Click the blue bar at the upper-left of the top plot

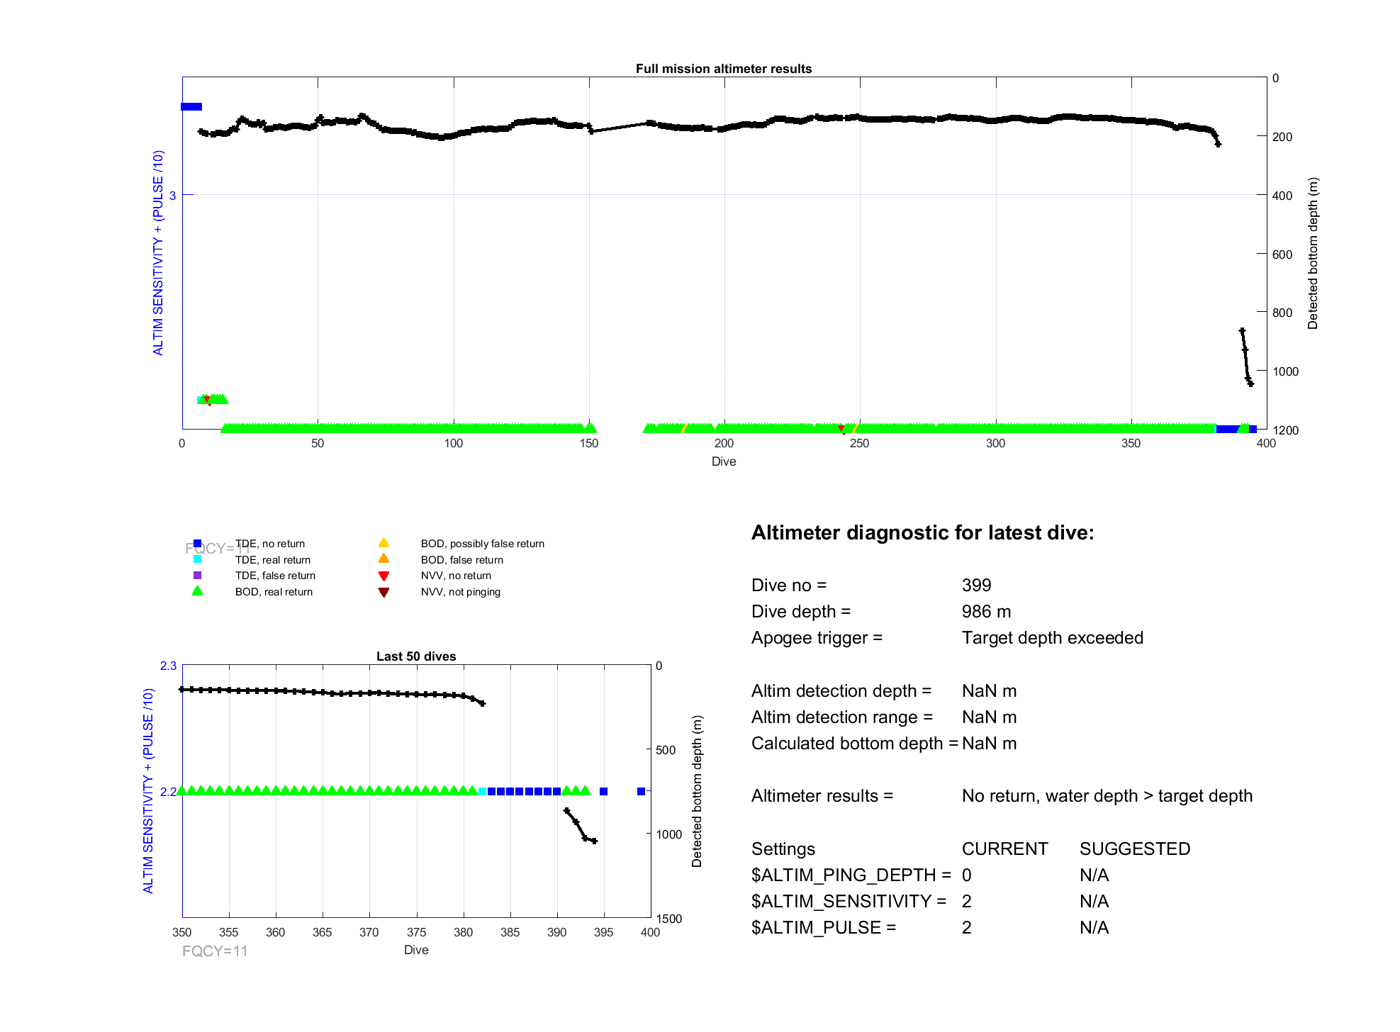click(191, 107)
